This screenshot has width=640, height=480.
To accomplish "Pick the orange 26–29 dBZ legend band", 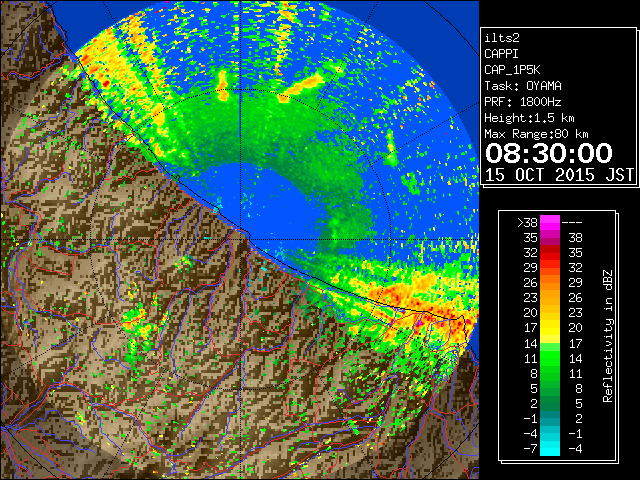I will (x=550, y=282).
